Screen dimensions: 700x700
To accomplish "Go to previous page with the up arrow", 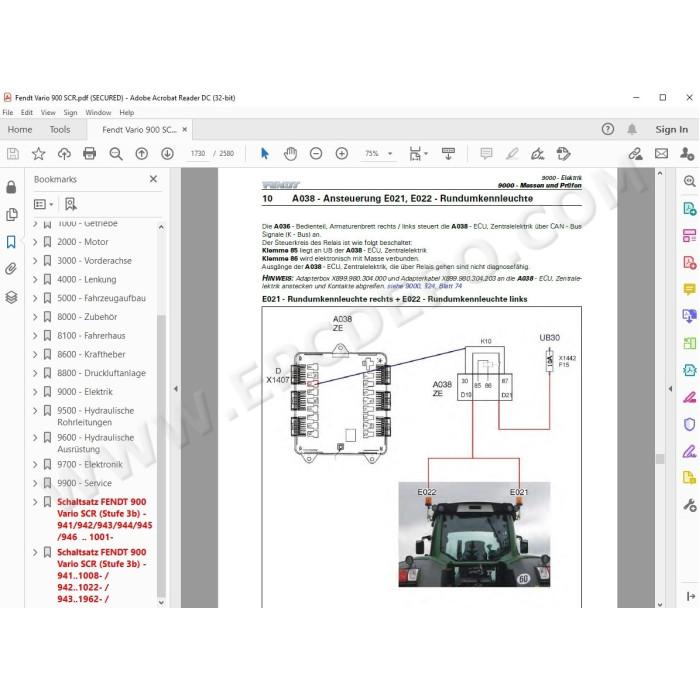I will click(x=142, y=154).
